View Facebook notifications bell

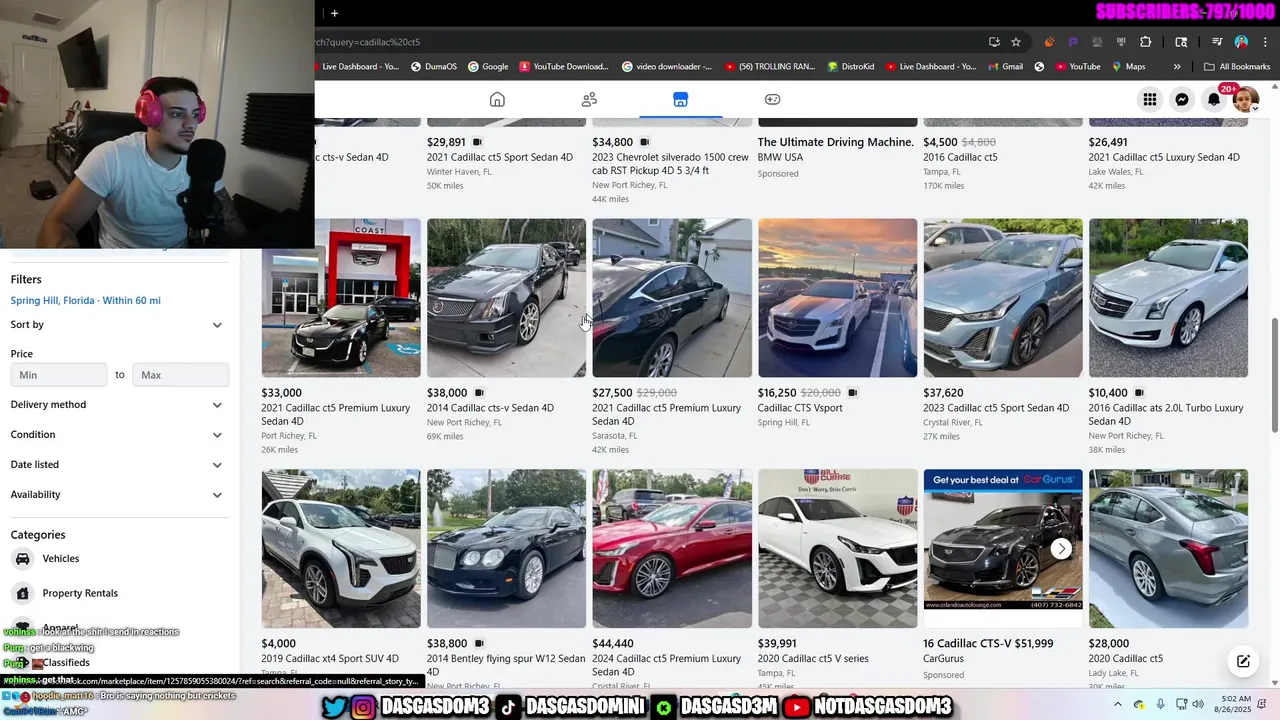1214,99
